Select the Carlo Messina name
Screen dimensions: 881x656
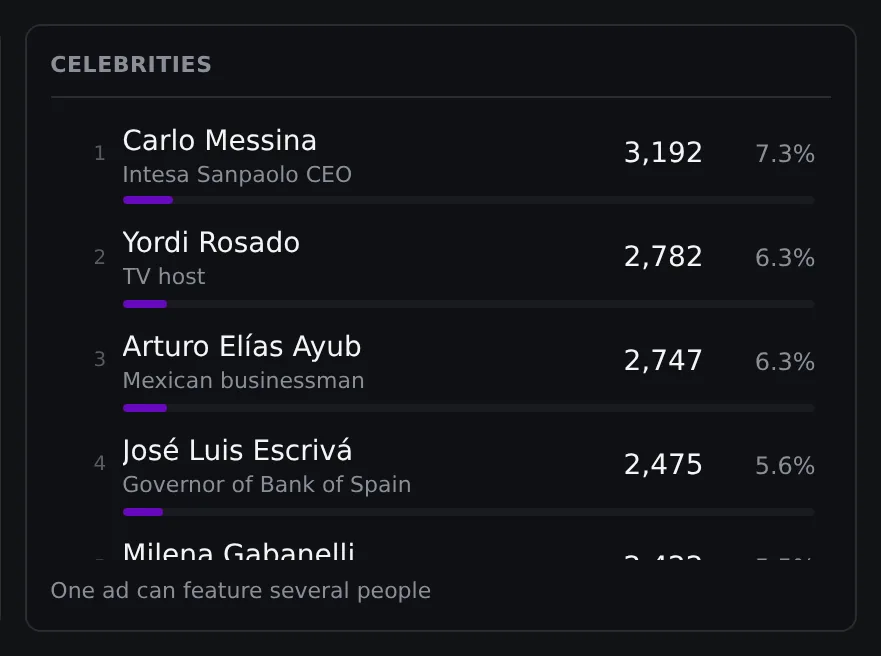220,140
